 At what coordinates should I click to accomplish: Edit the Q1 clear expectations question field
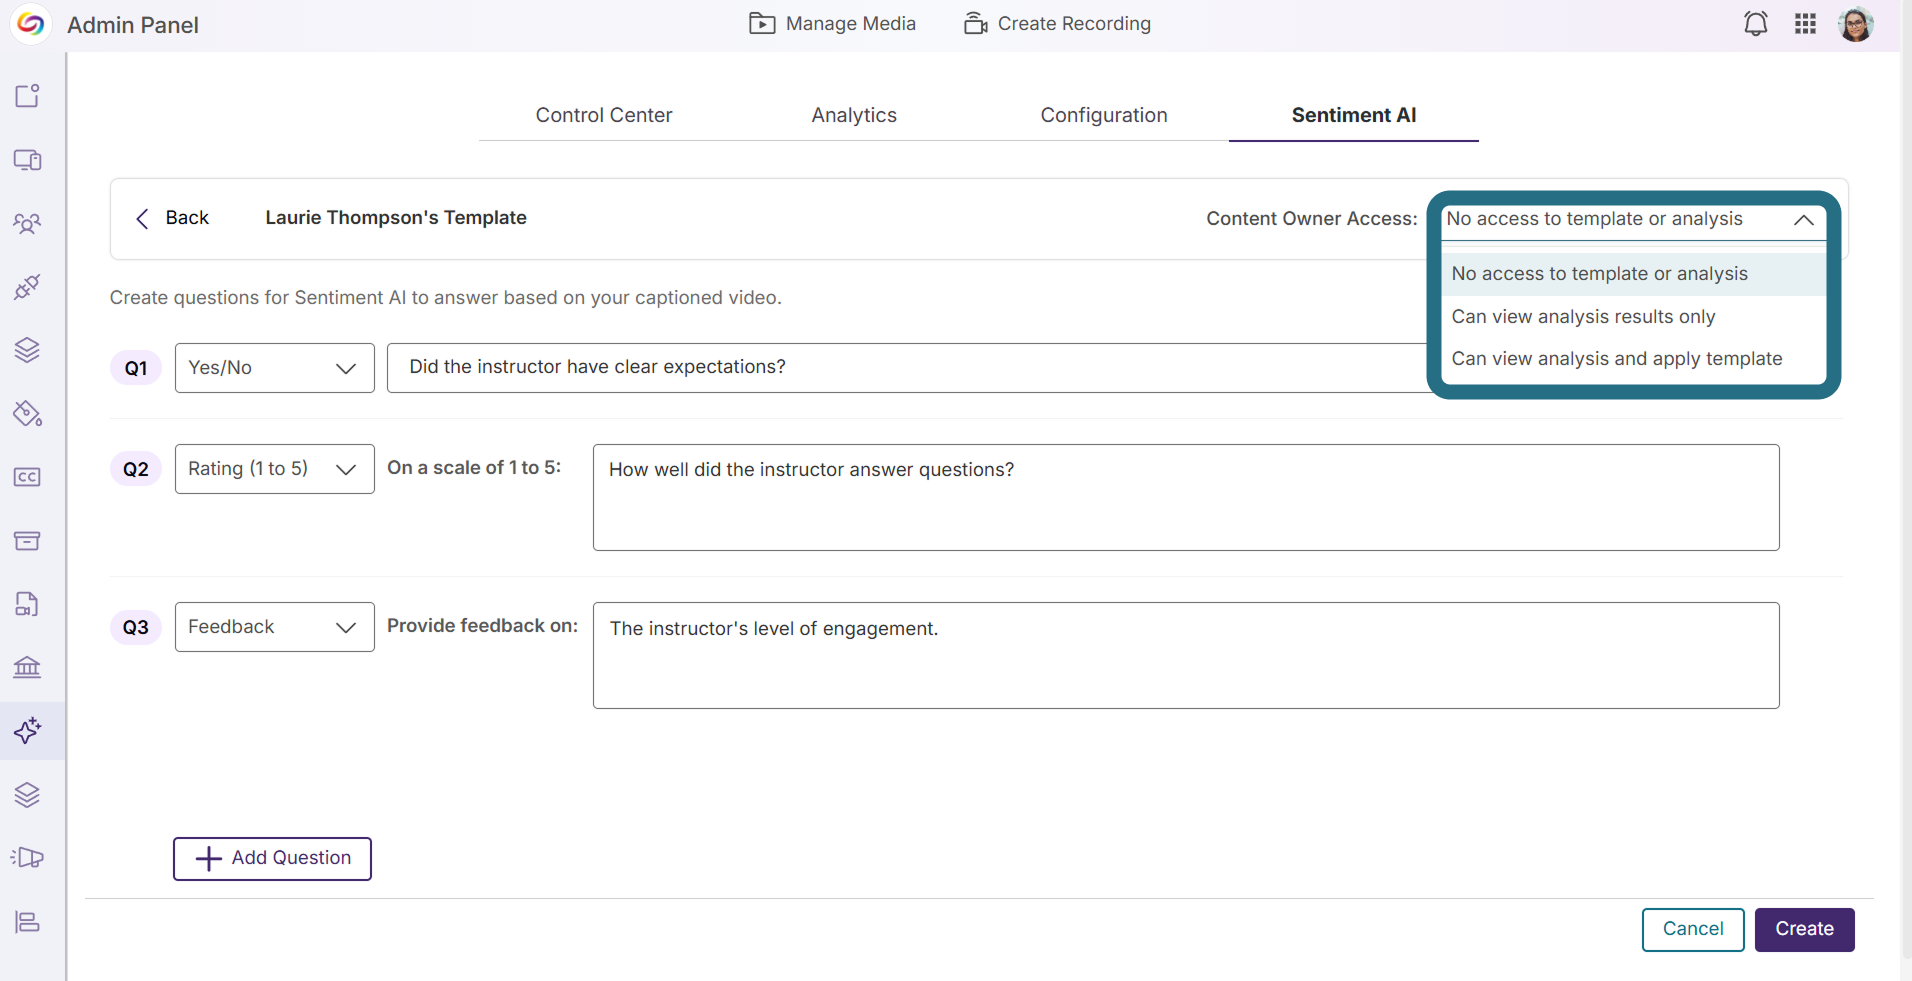908,368
